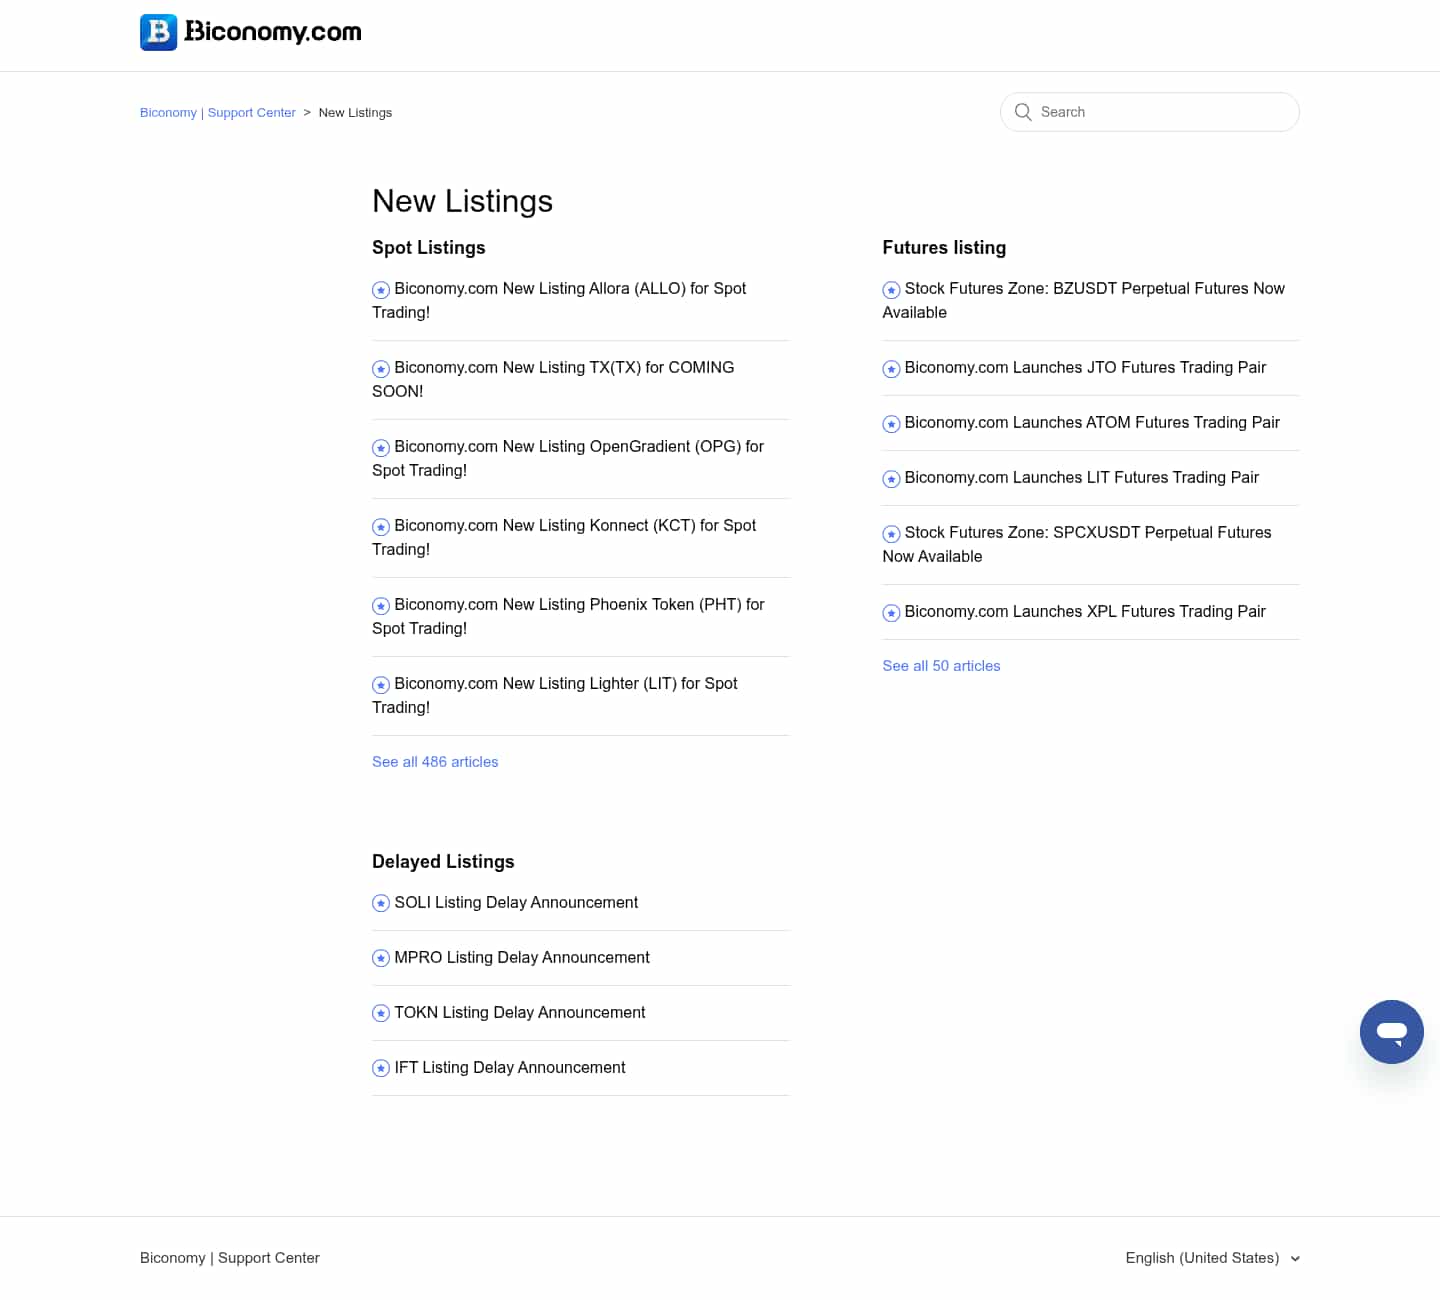Open the Futures listing section heading
Screen dimensions: 1440x1300
(x=944, y=248)
